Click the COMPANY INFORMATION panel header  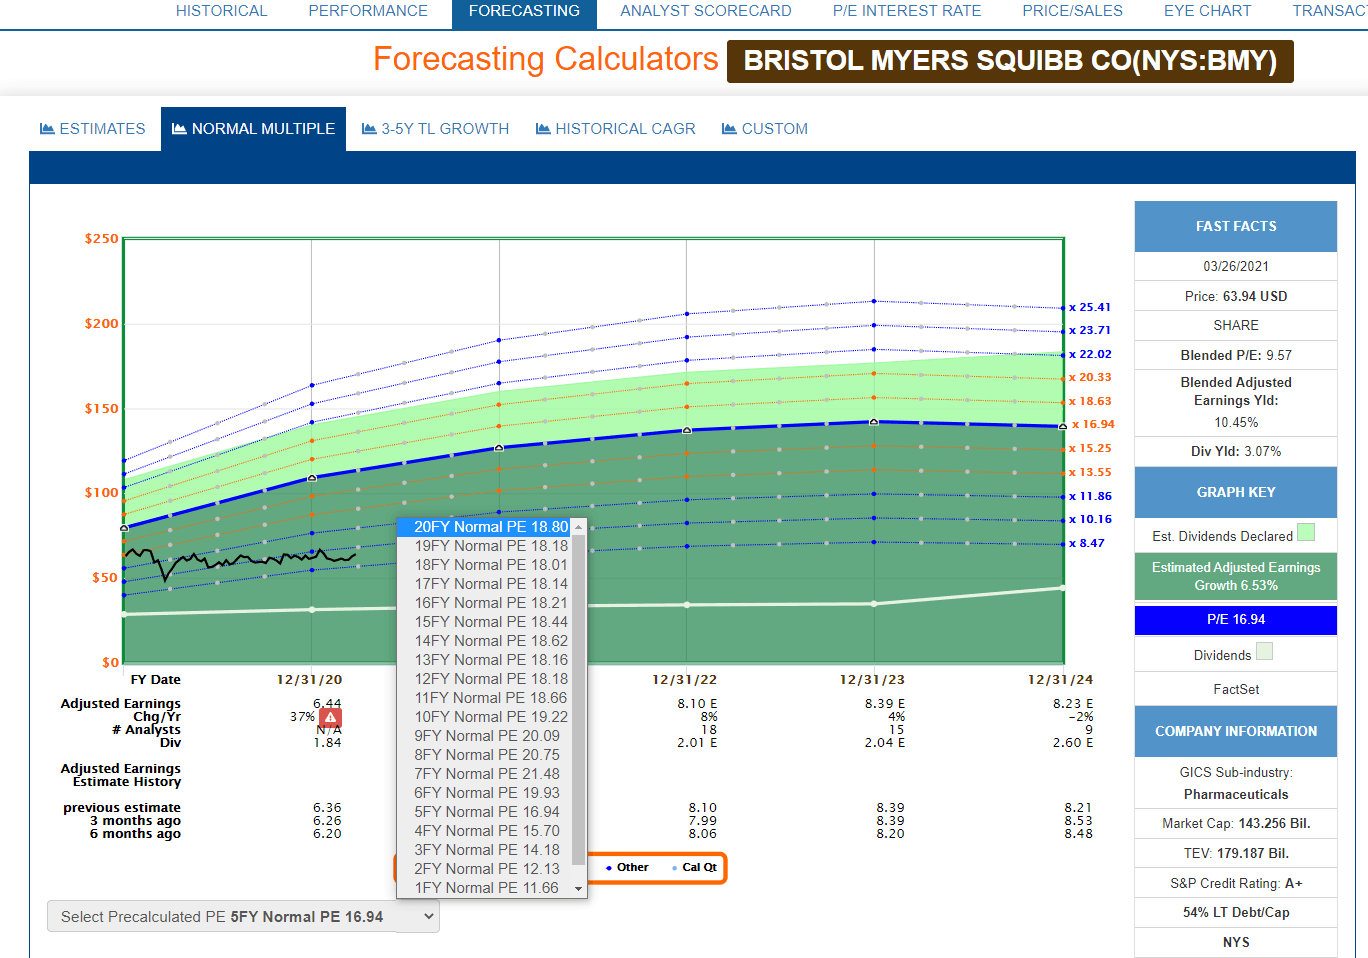point(1236,731)
